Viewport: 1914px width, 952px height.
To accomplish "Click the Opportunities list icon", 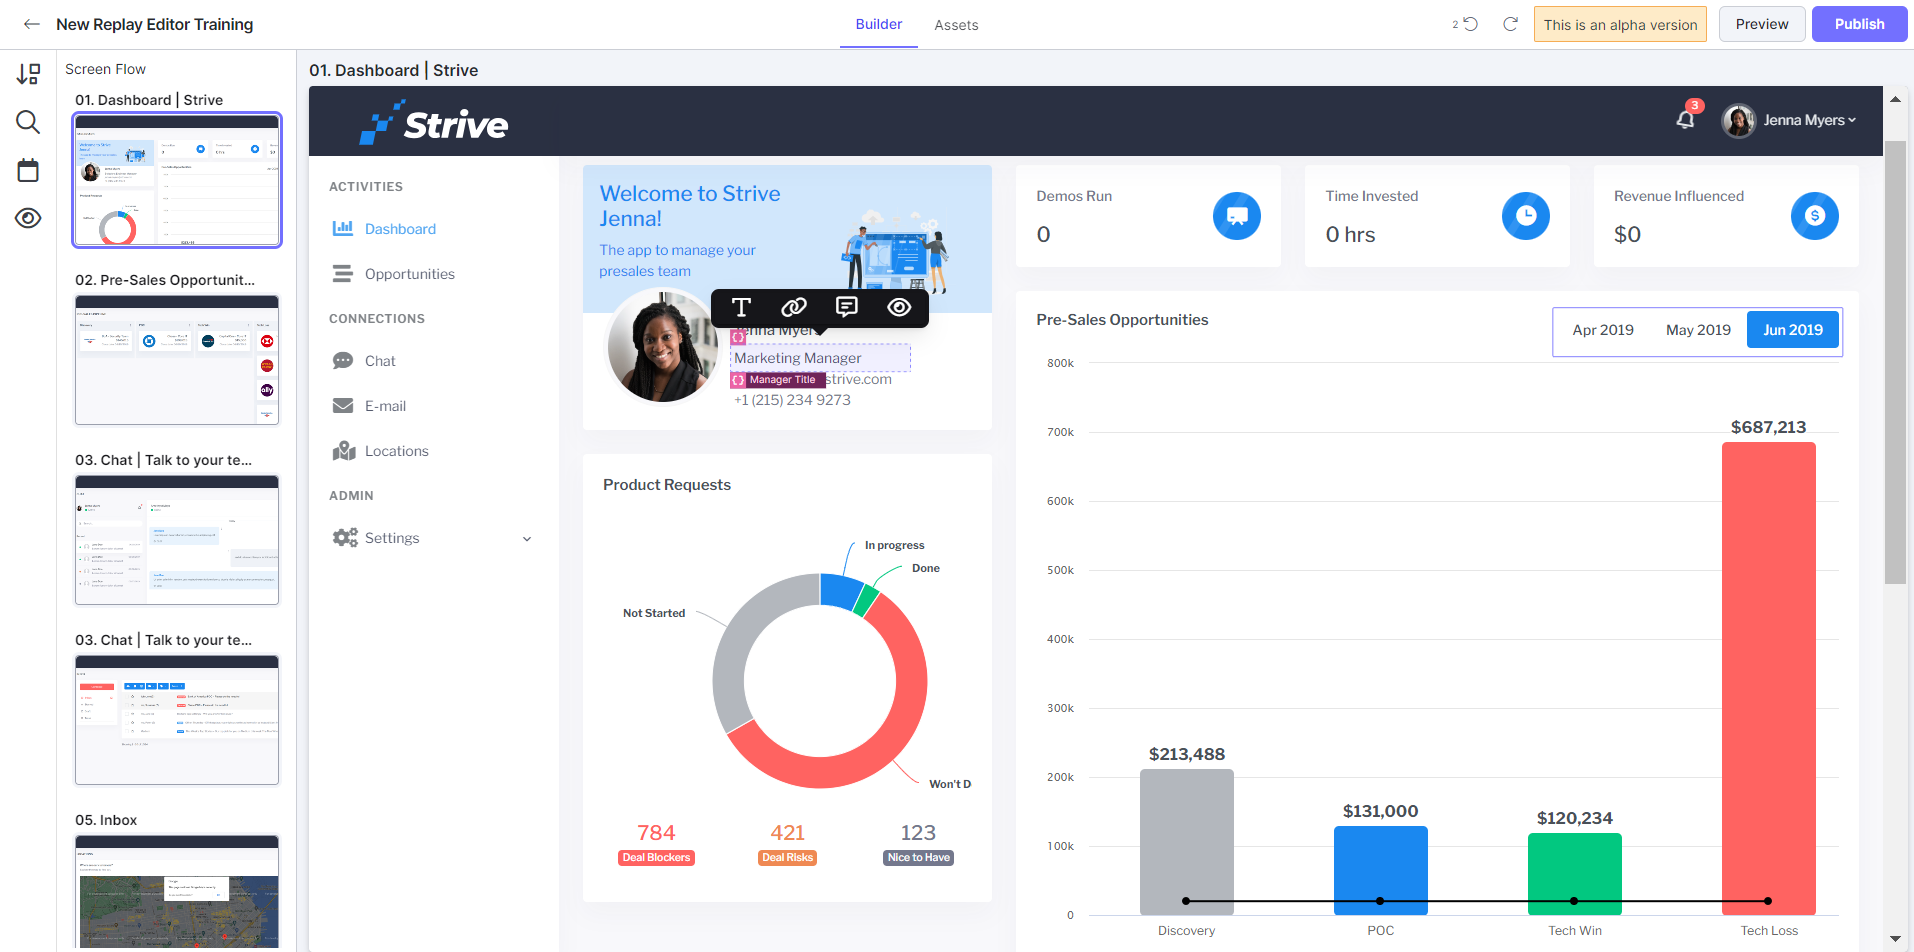I will pos(343,273).
